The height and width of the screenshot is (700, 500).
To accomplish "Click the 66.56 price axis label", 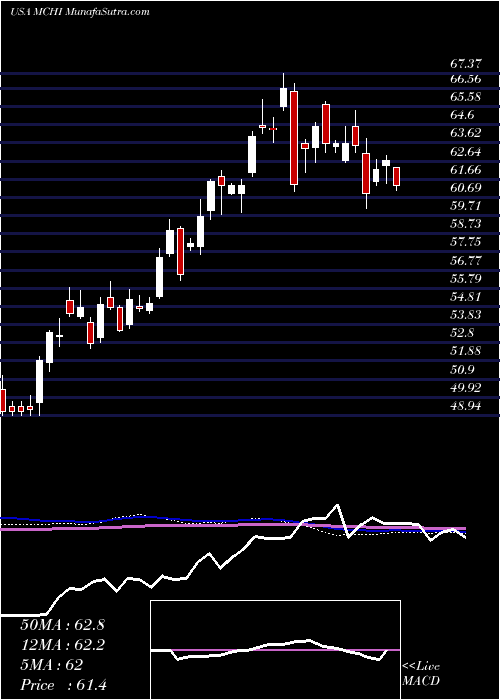I will pyautogui.click(x=466, y=79).
